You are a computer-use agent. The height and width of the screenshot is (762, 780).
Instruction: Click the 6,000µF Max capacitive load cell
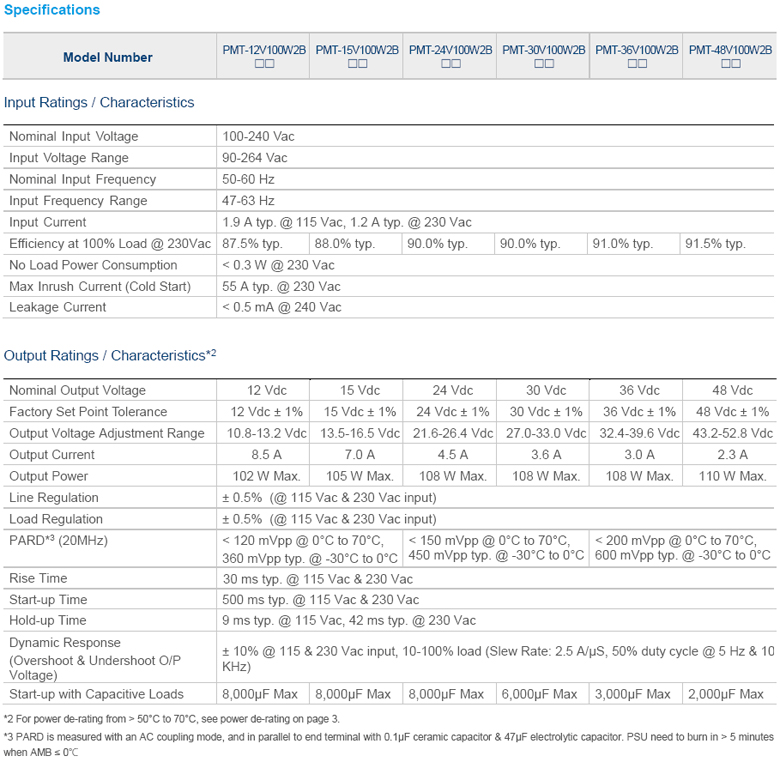pyautogui.click(x=543, y=694)
